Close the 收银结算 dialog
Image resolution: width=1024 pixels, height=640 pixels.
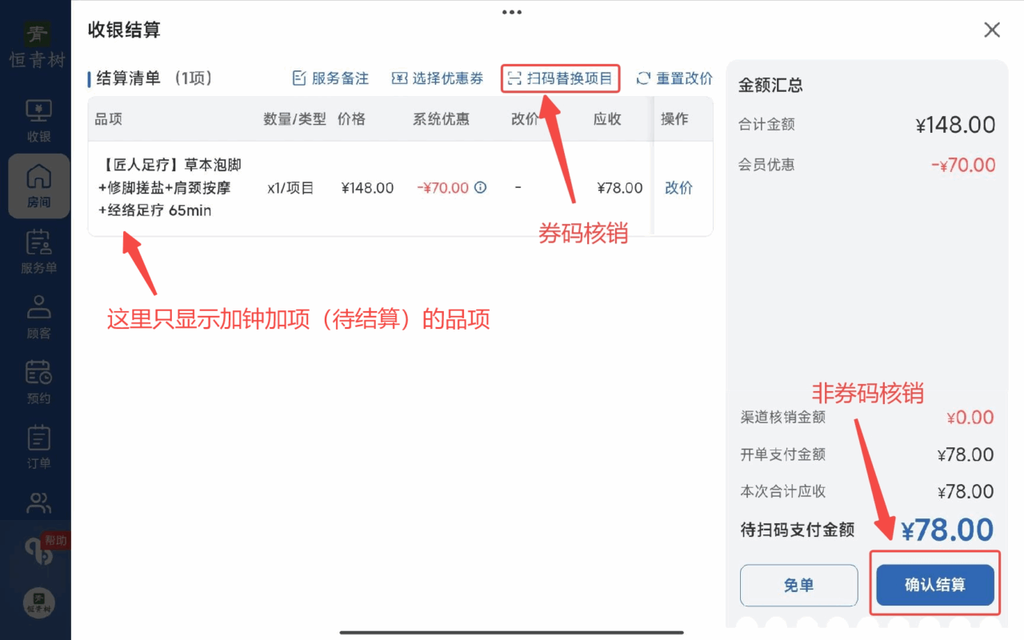tap(991, 29)
